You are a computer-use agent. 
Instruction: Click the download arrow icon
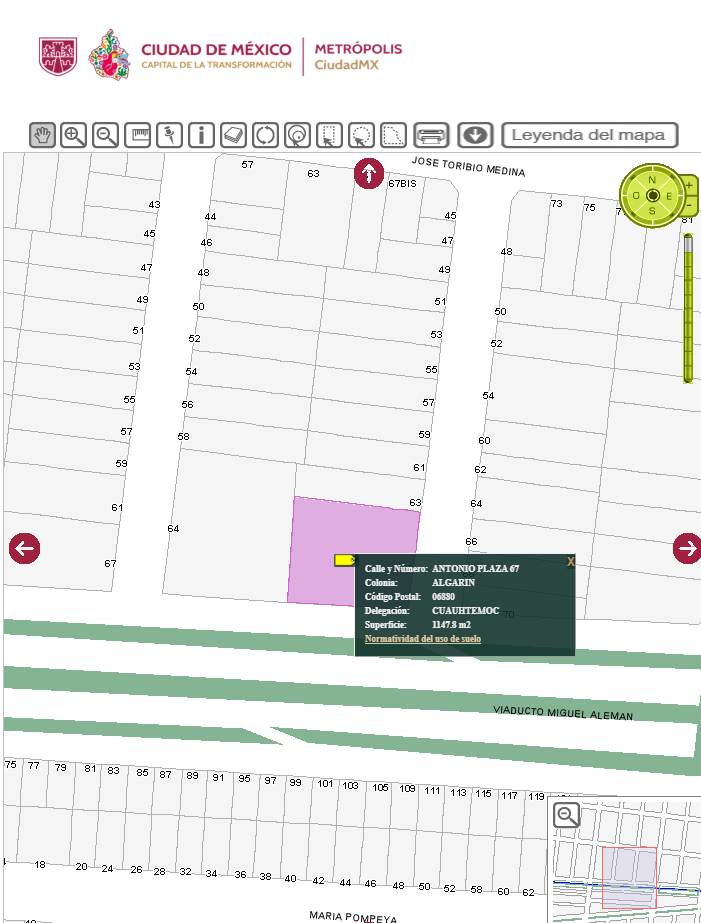475,135
